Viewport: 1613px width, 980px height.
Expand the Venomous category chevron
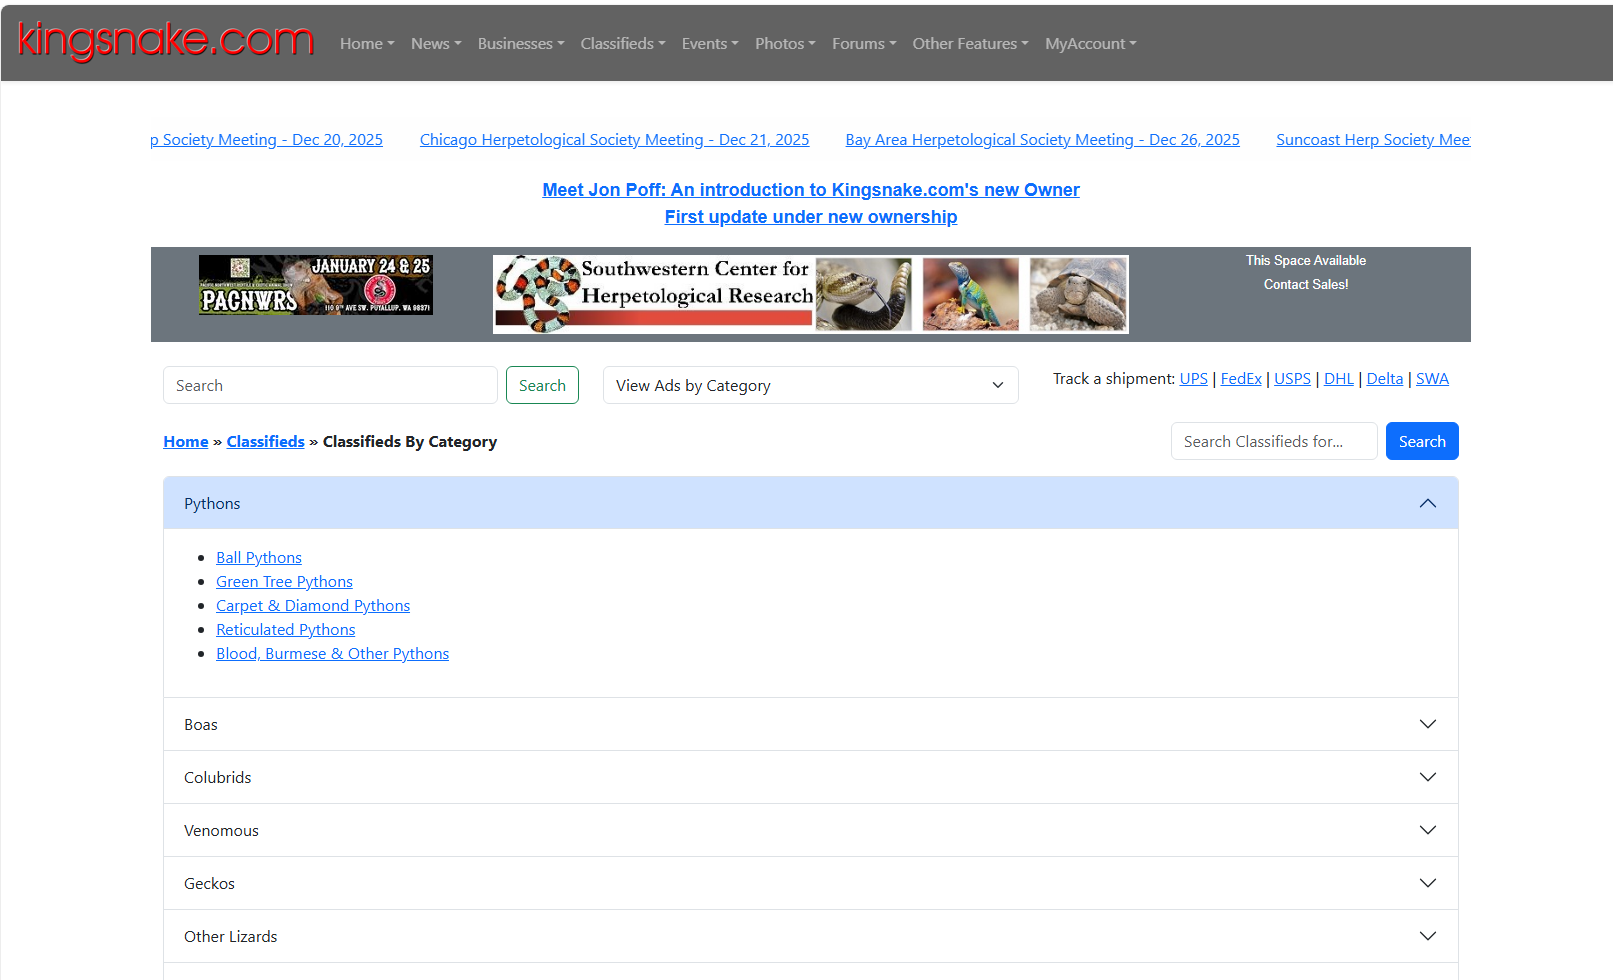coord(1427,830)
